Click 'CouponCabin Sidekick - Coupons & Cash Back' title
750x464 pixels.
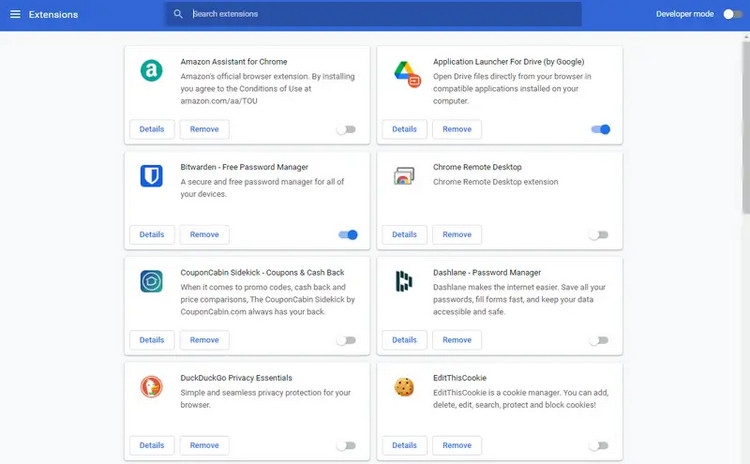(262, 272)
